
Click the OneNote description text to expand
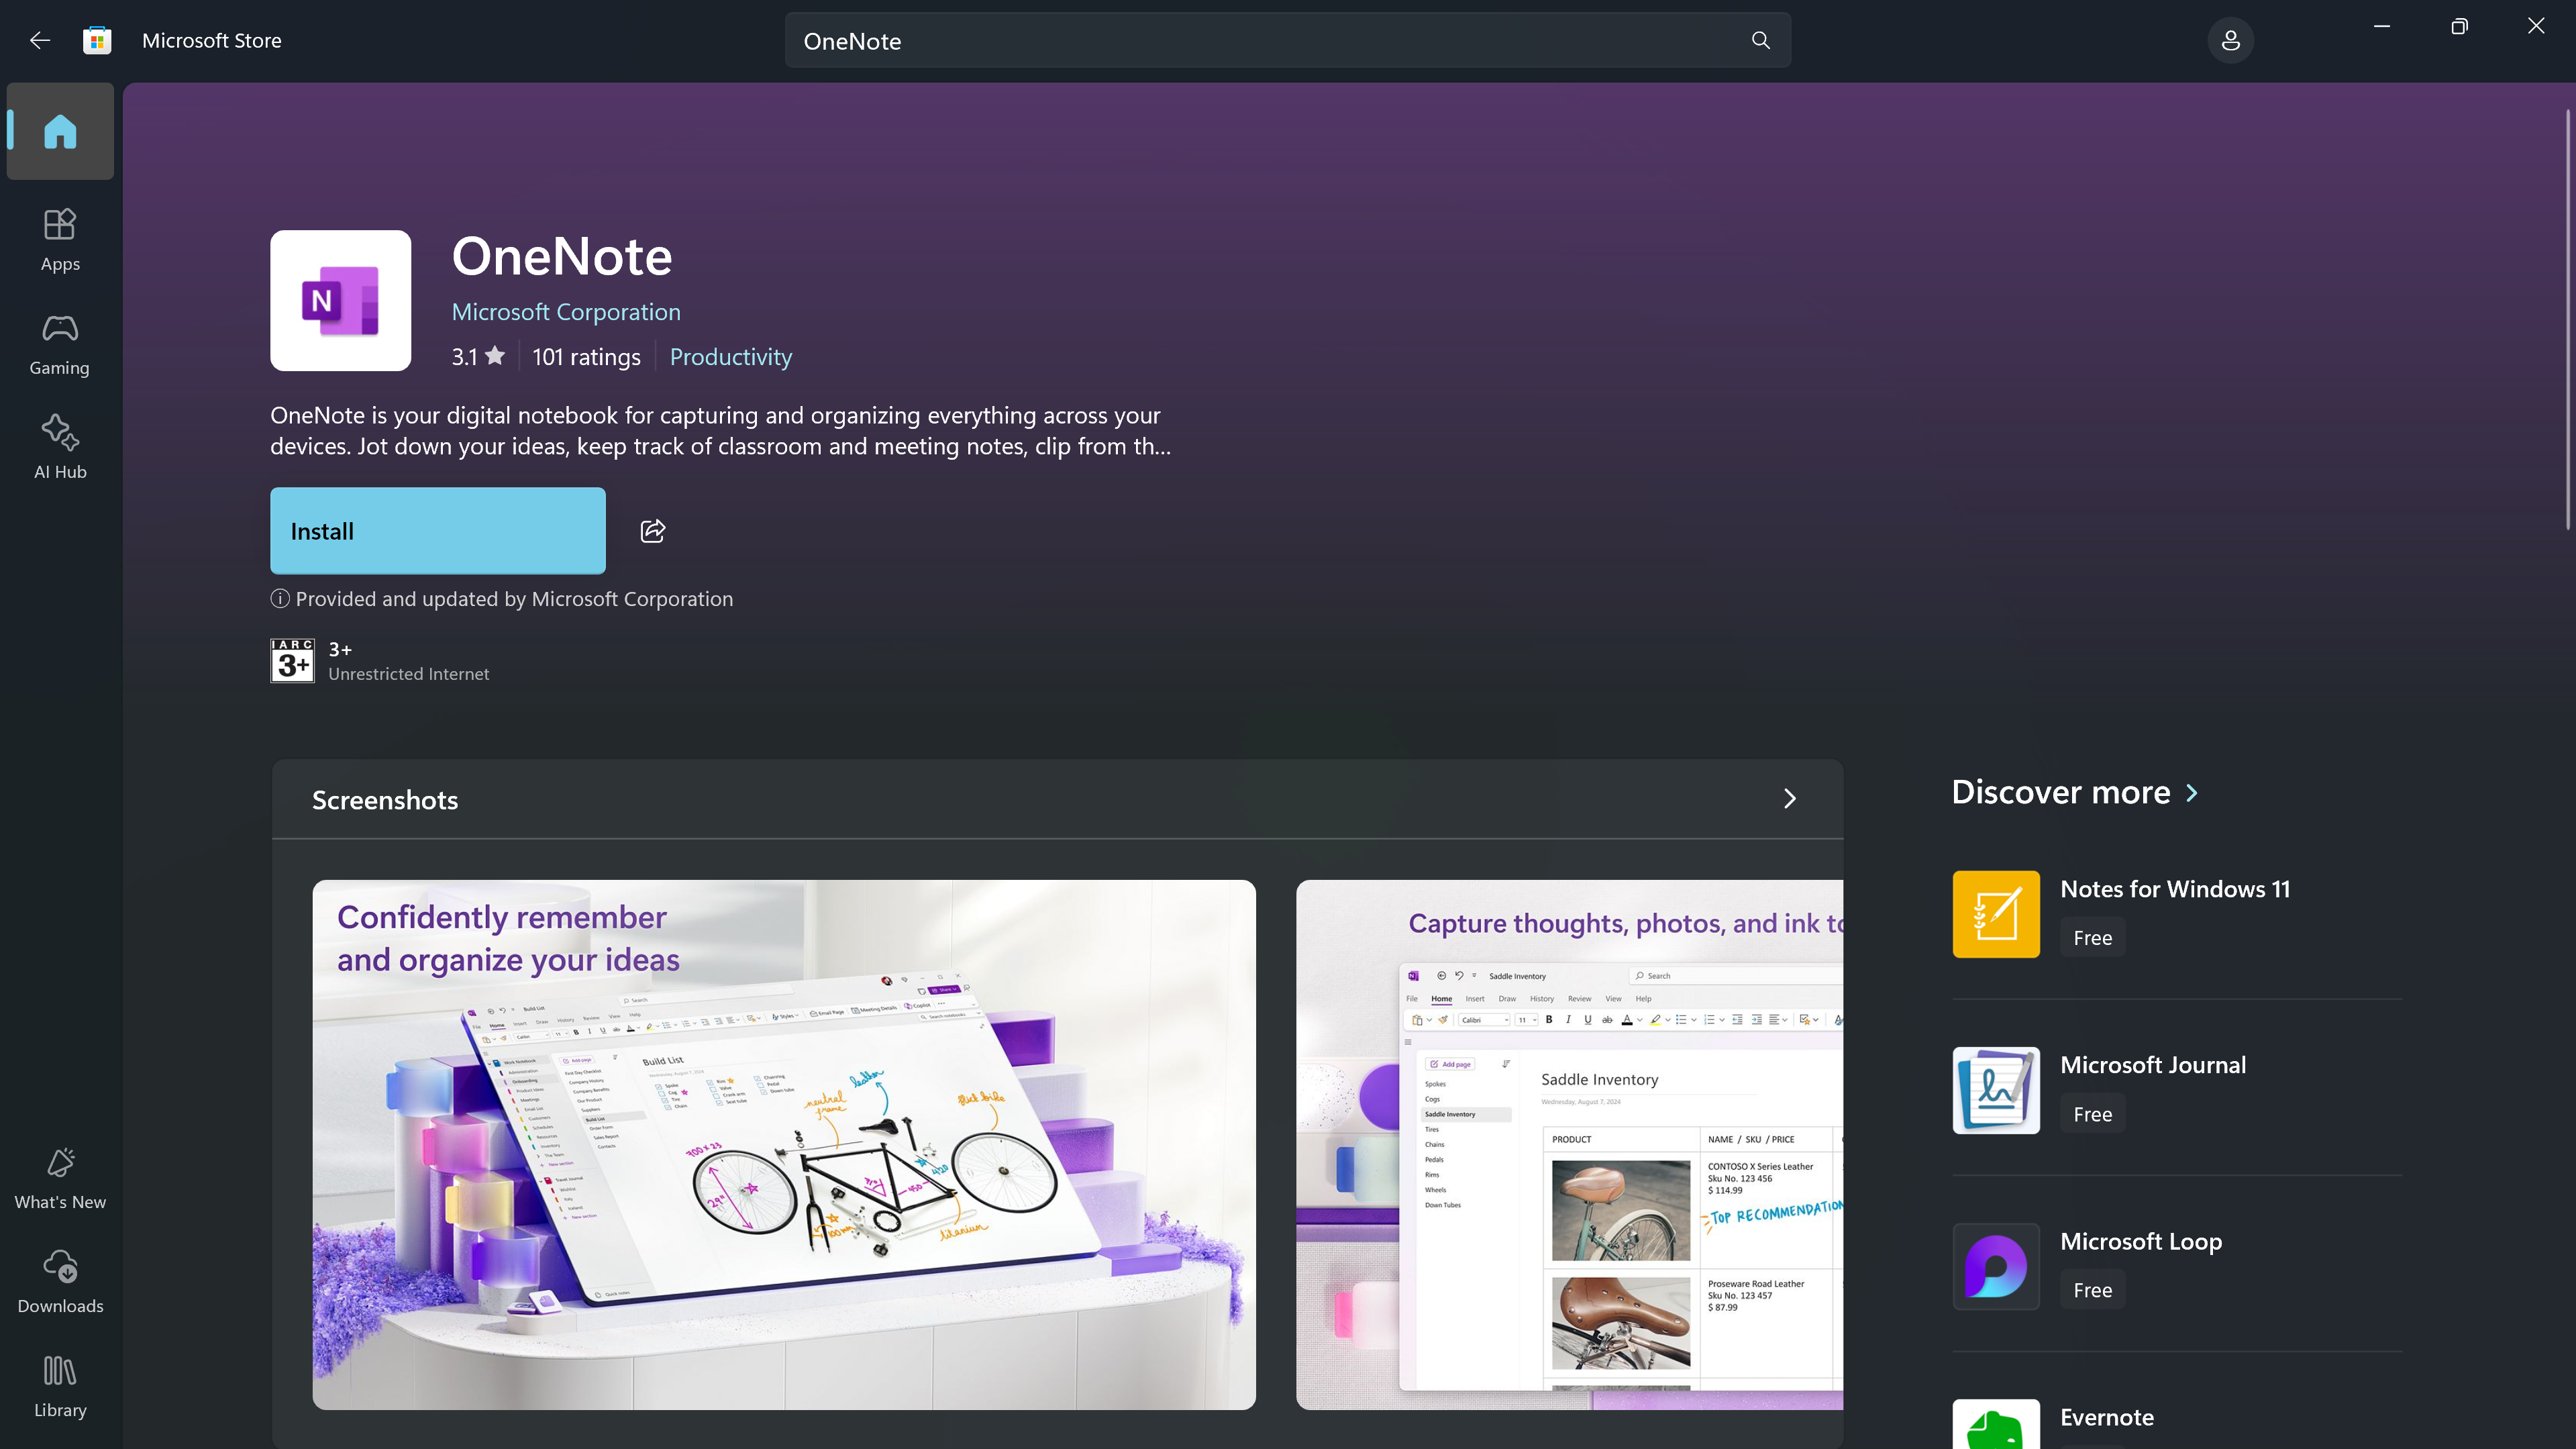coord(720,431)
